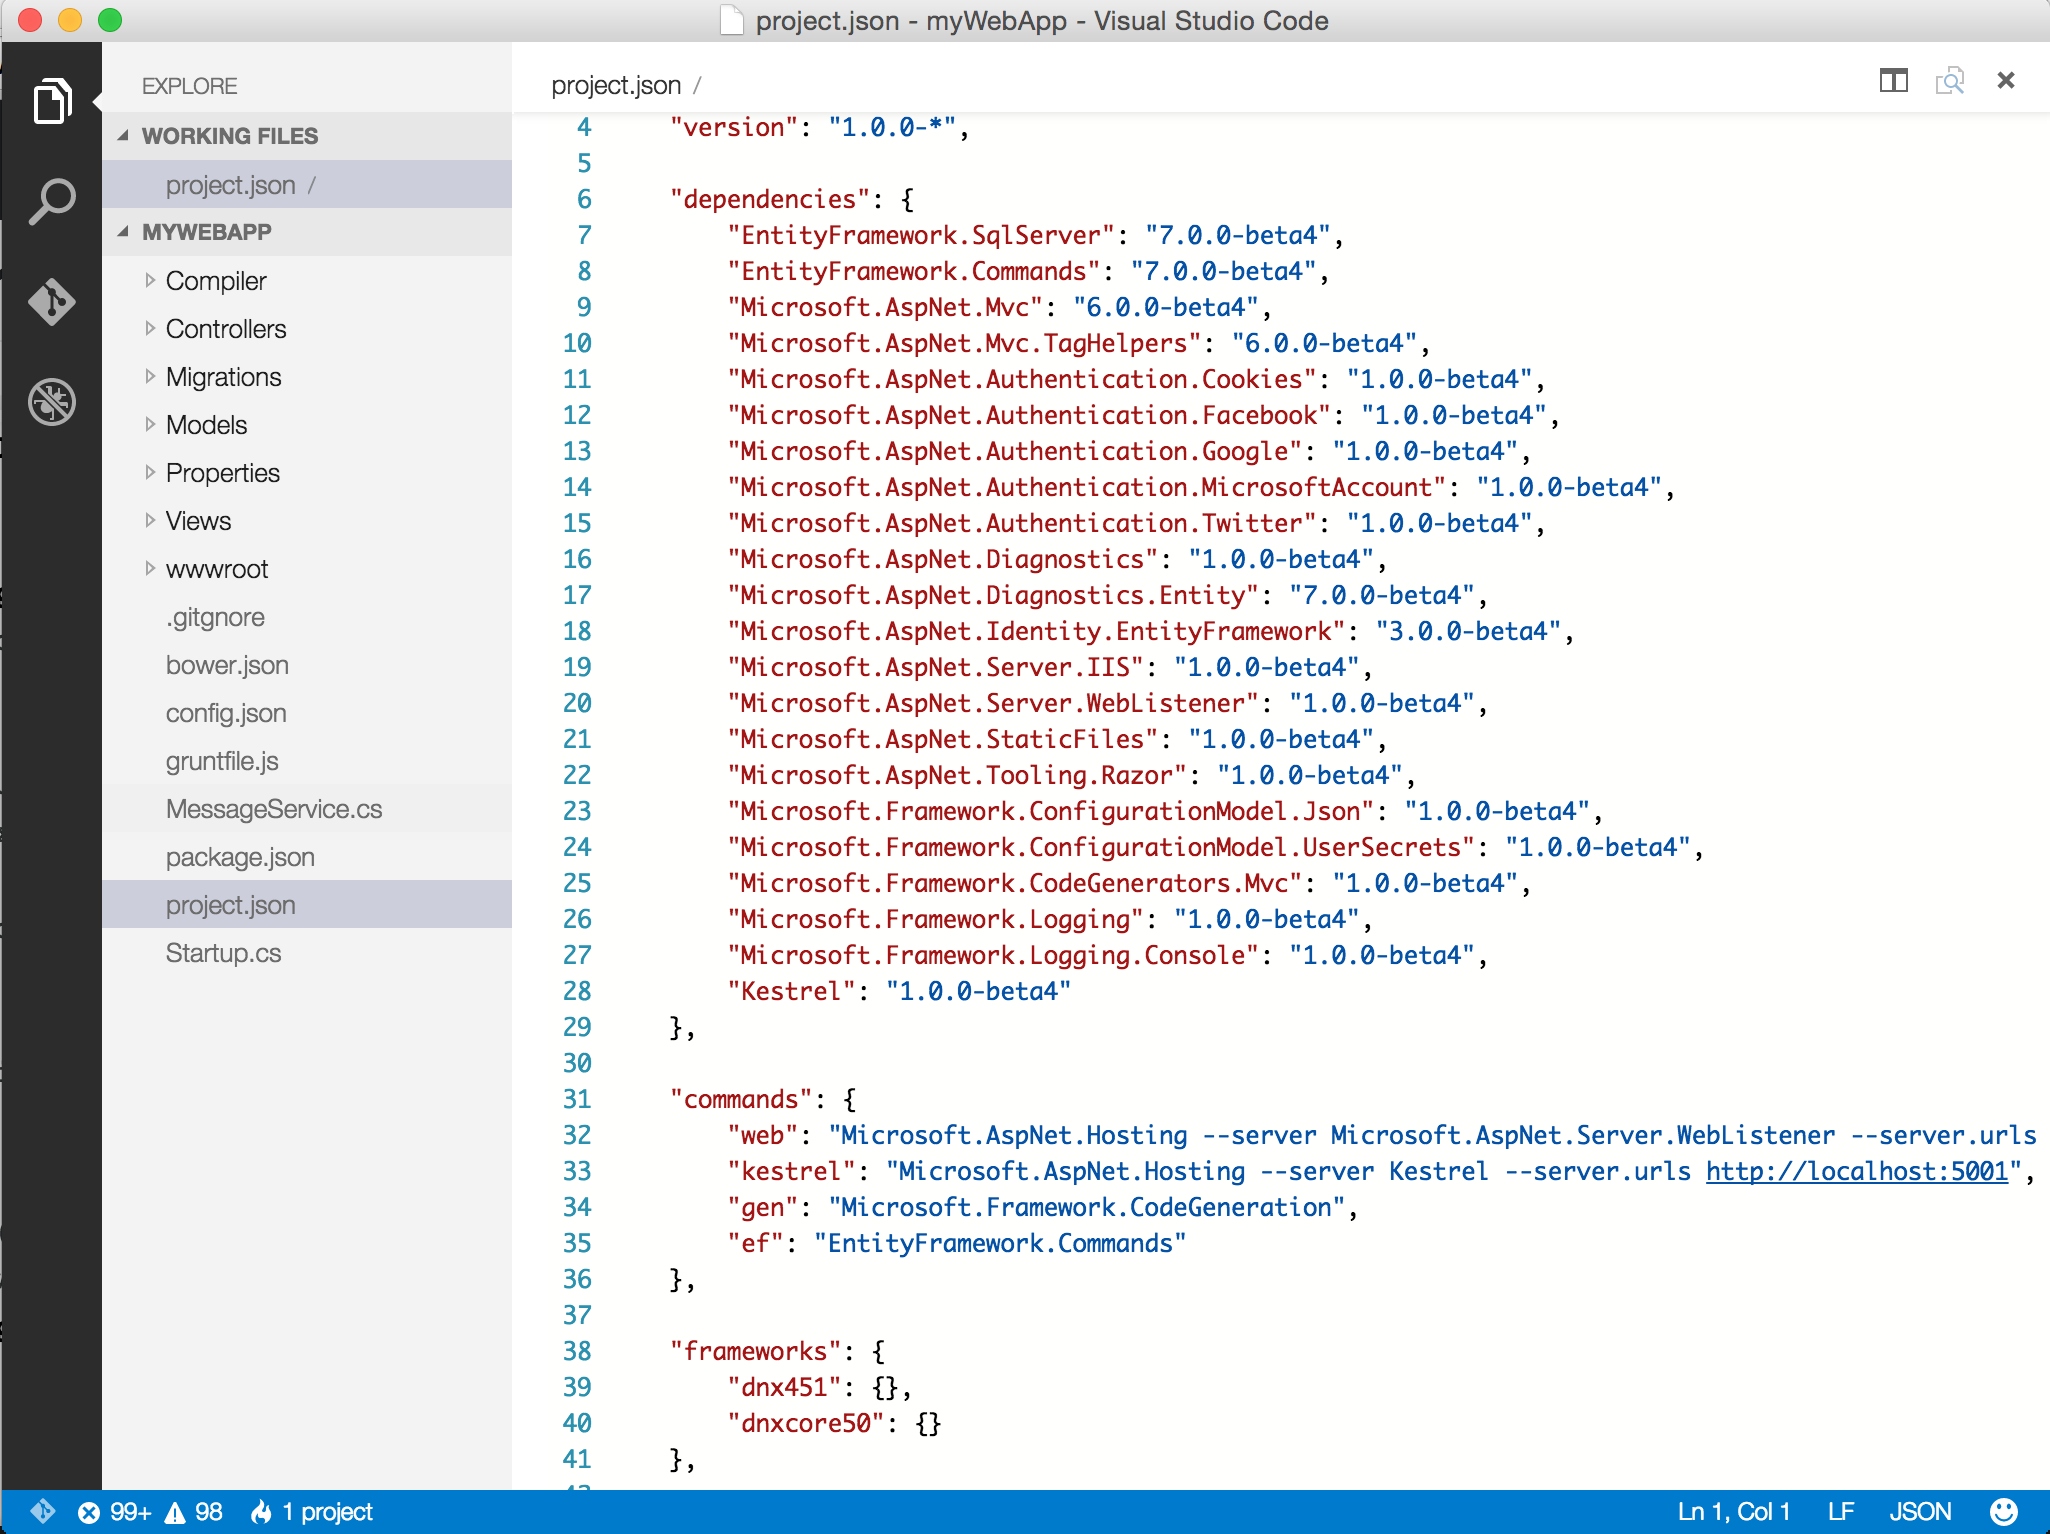Screen dimensions: 2050x1534
Task: Open the Debug view in the activity bar
Action: tap(52, 402)
